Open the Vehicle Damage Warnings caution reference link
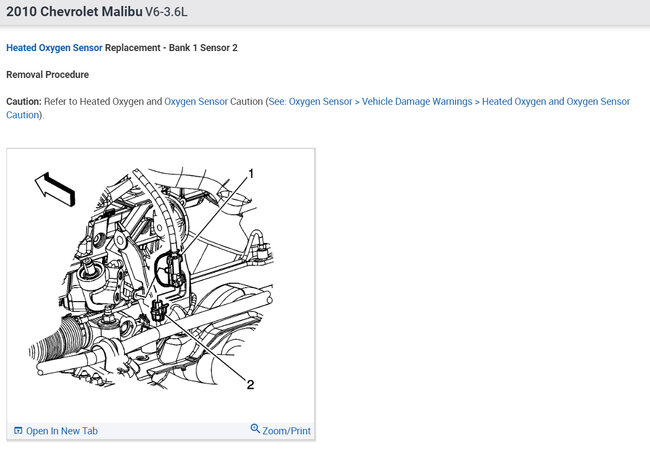 tap(318, 108)
